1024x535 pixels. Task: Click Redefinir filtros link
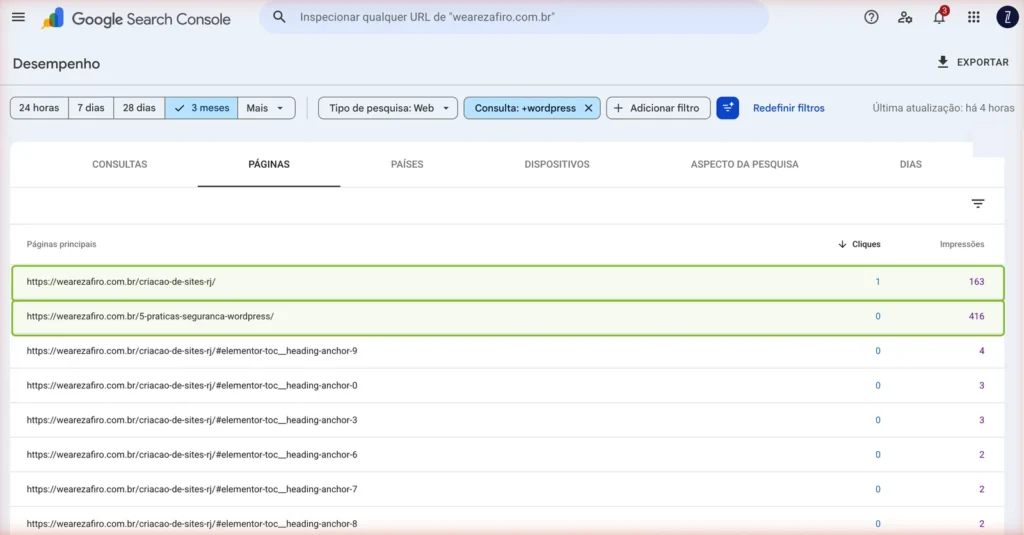pos(788,108)
